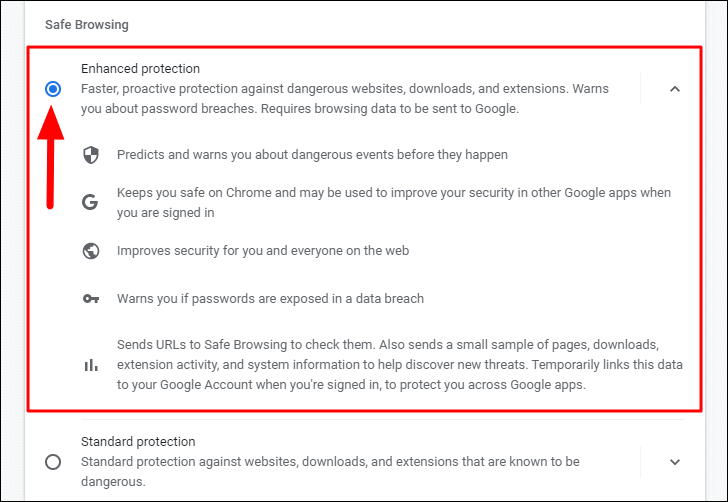Click the key icon for password breach warning
The image size is (728, 502).
coord(91,299)
